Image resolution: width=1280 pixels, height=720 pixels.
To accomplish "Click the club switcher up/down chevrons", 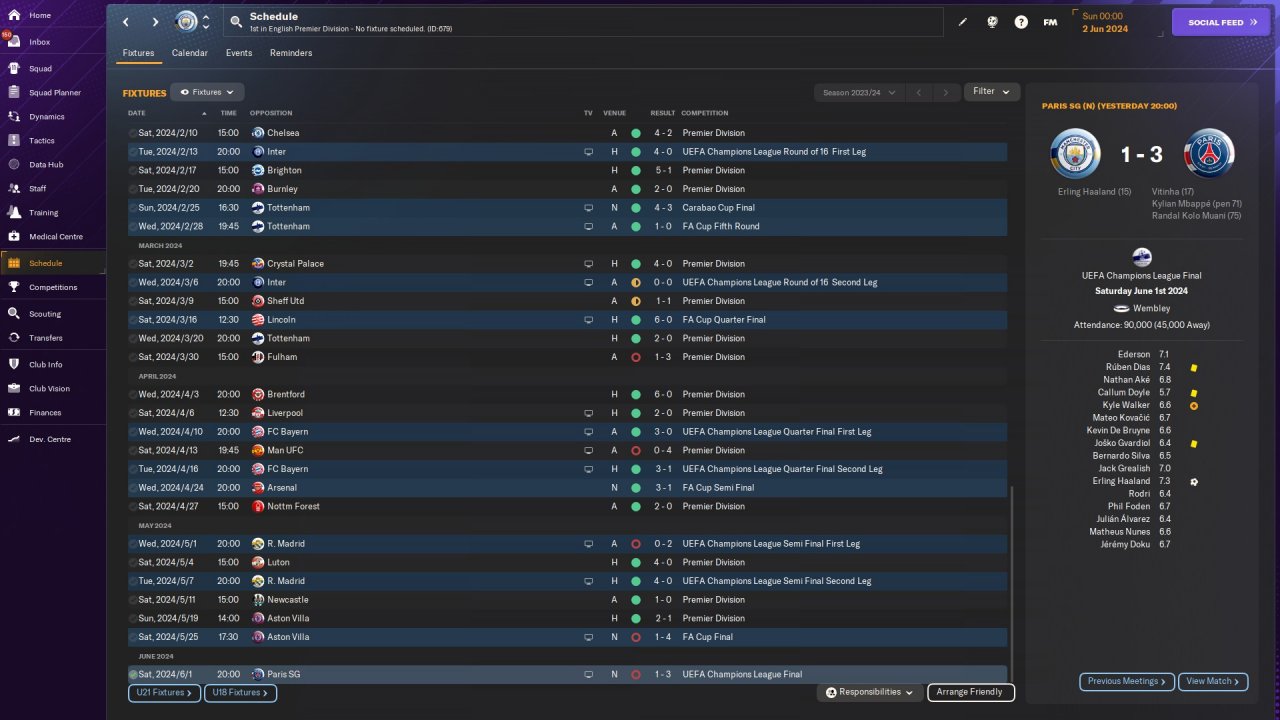I will [x=206, y=22].
